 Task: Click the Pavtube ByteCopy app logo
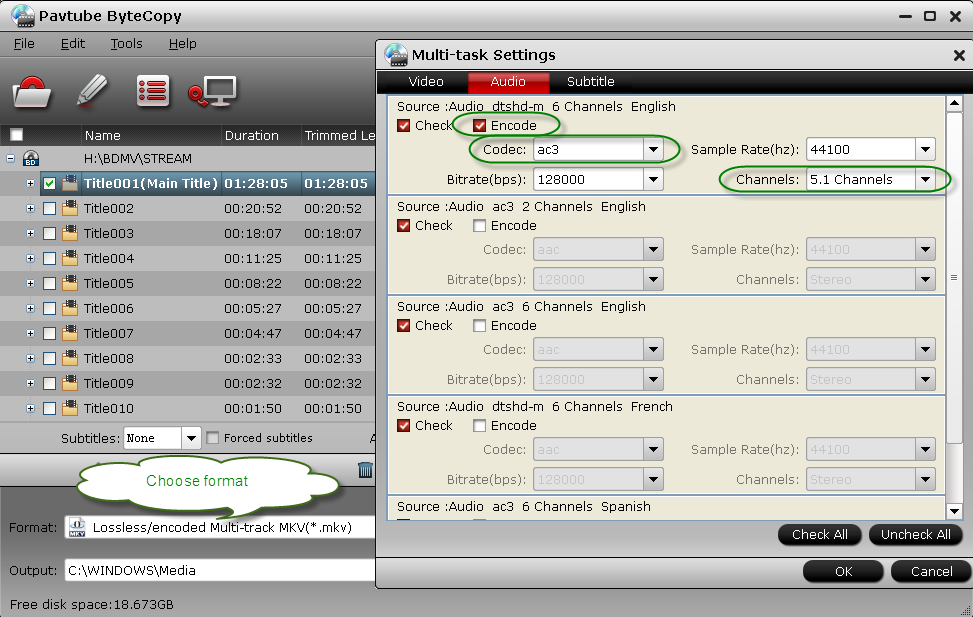tap(22, 16)
